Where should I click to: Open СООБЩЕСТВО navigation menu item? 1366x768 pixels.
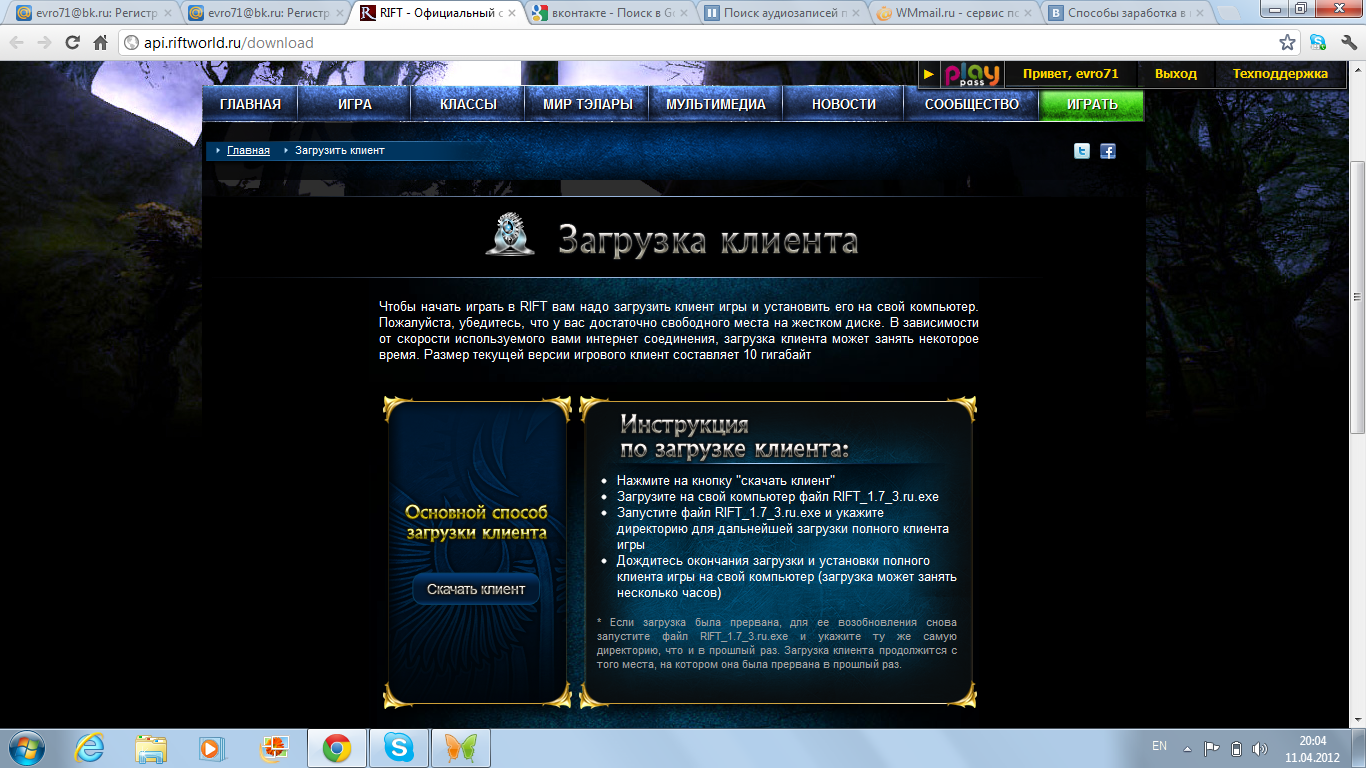pyautogui.click(x=972, y=104)
